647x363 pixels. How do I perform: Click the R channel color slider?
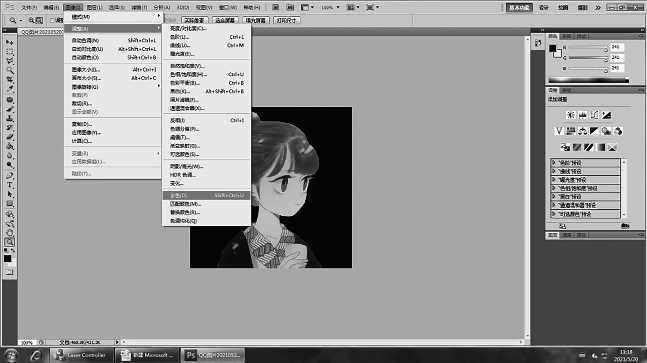(588, 48)
